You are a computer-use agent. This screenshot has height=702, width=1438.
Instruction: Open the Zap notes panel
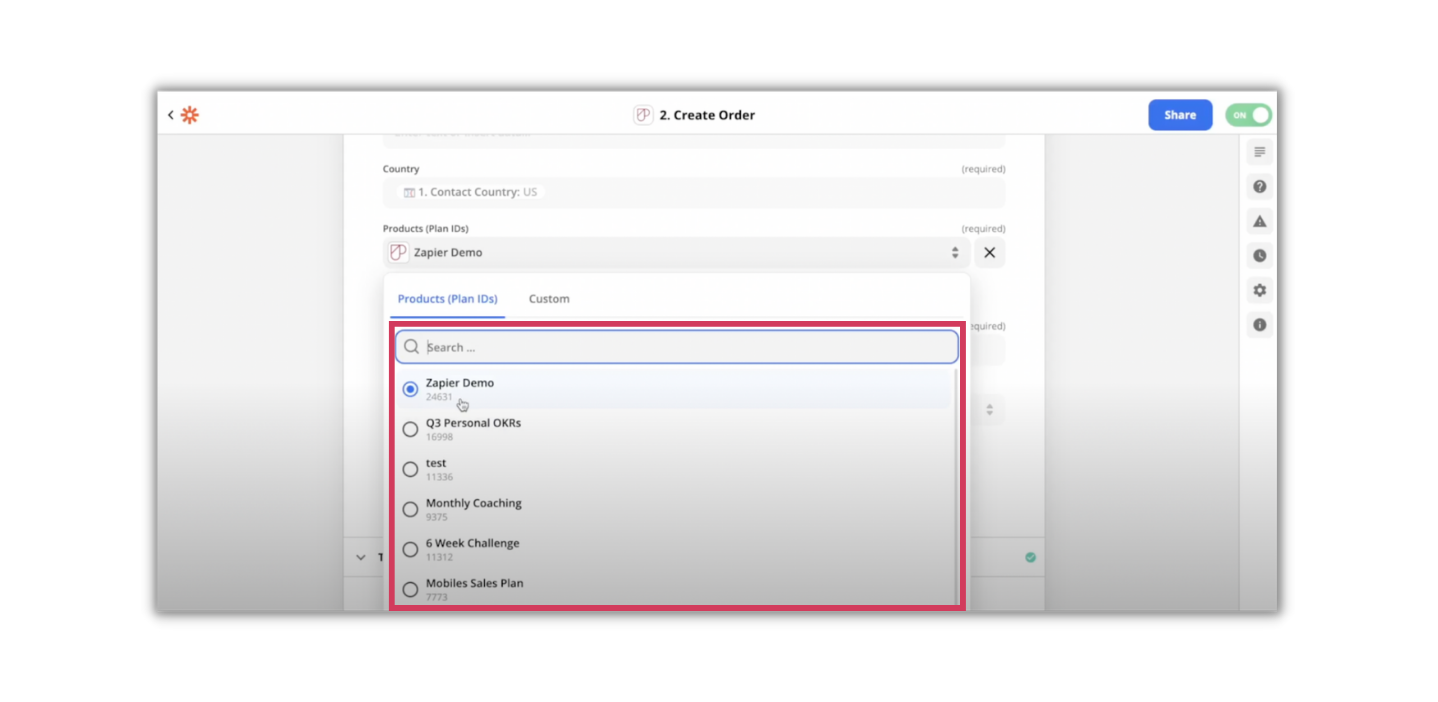[1259, 152]
